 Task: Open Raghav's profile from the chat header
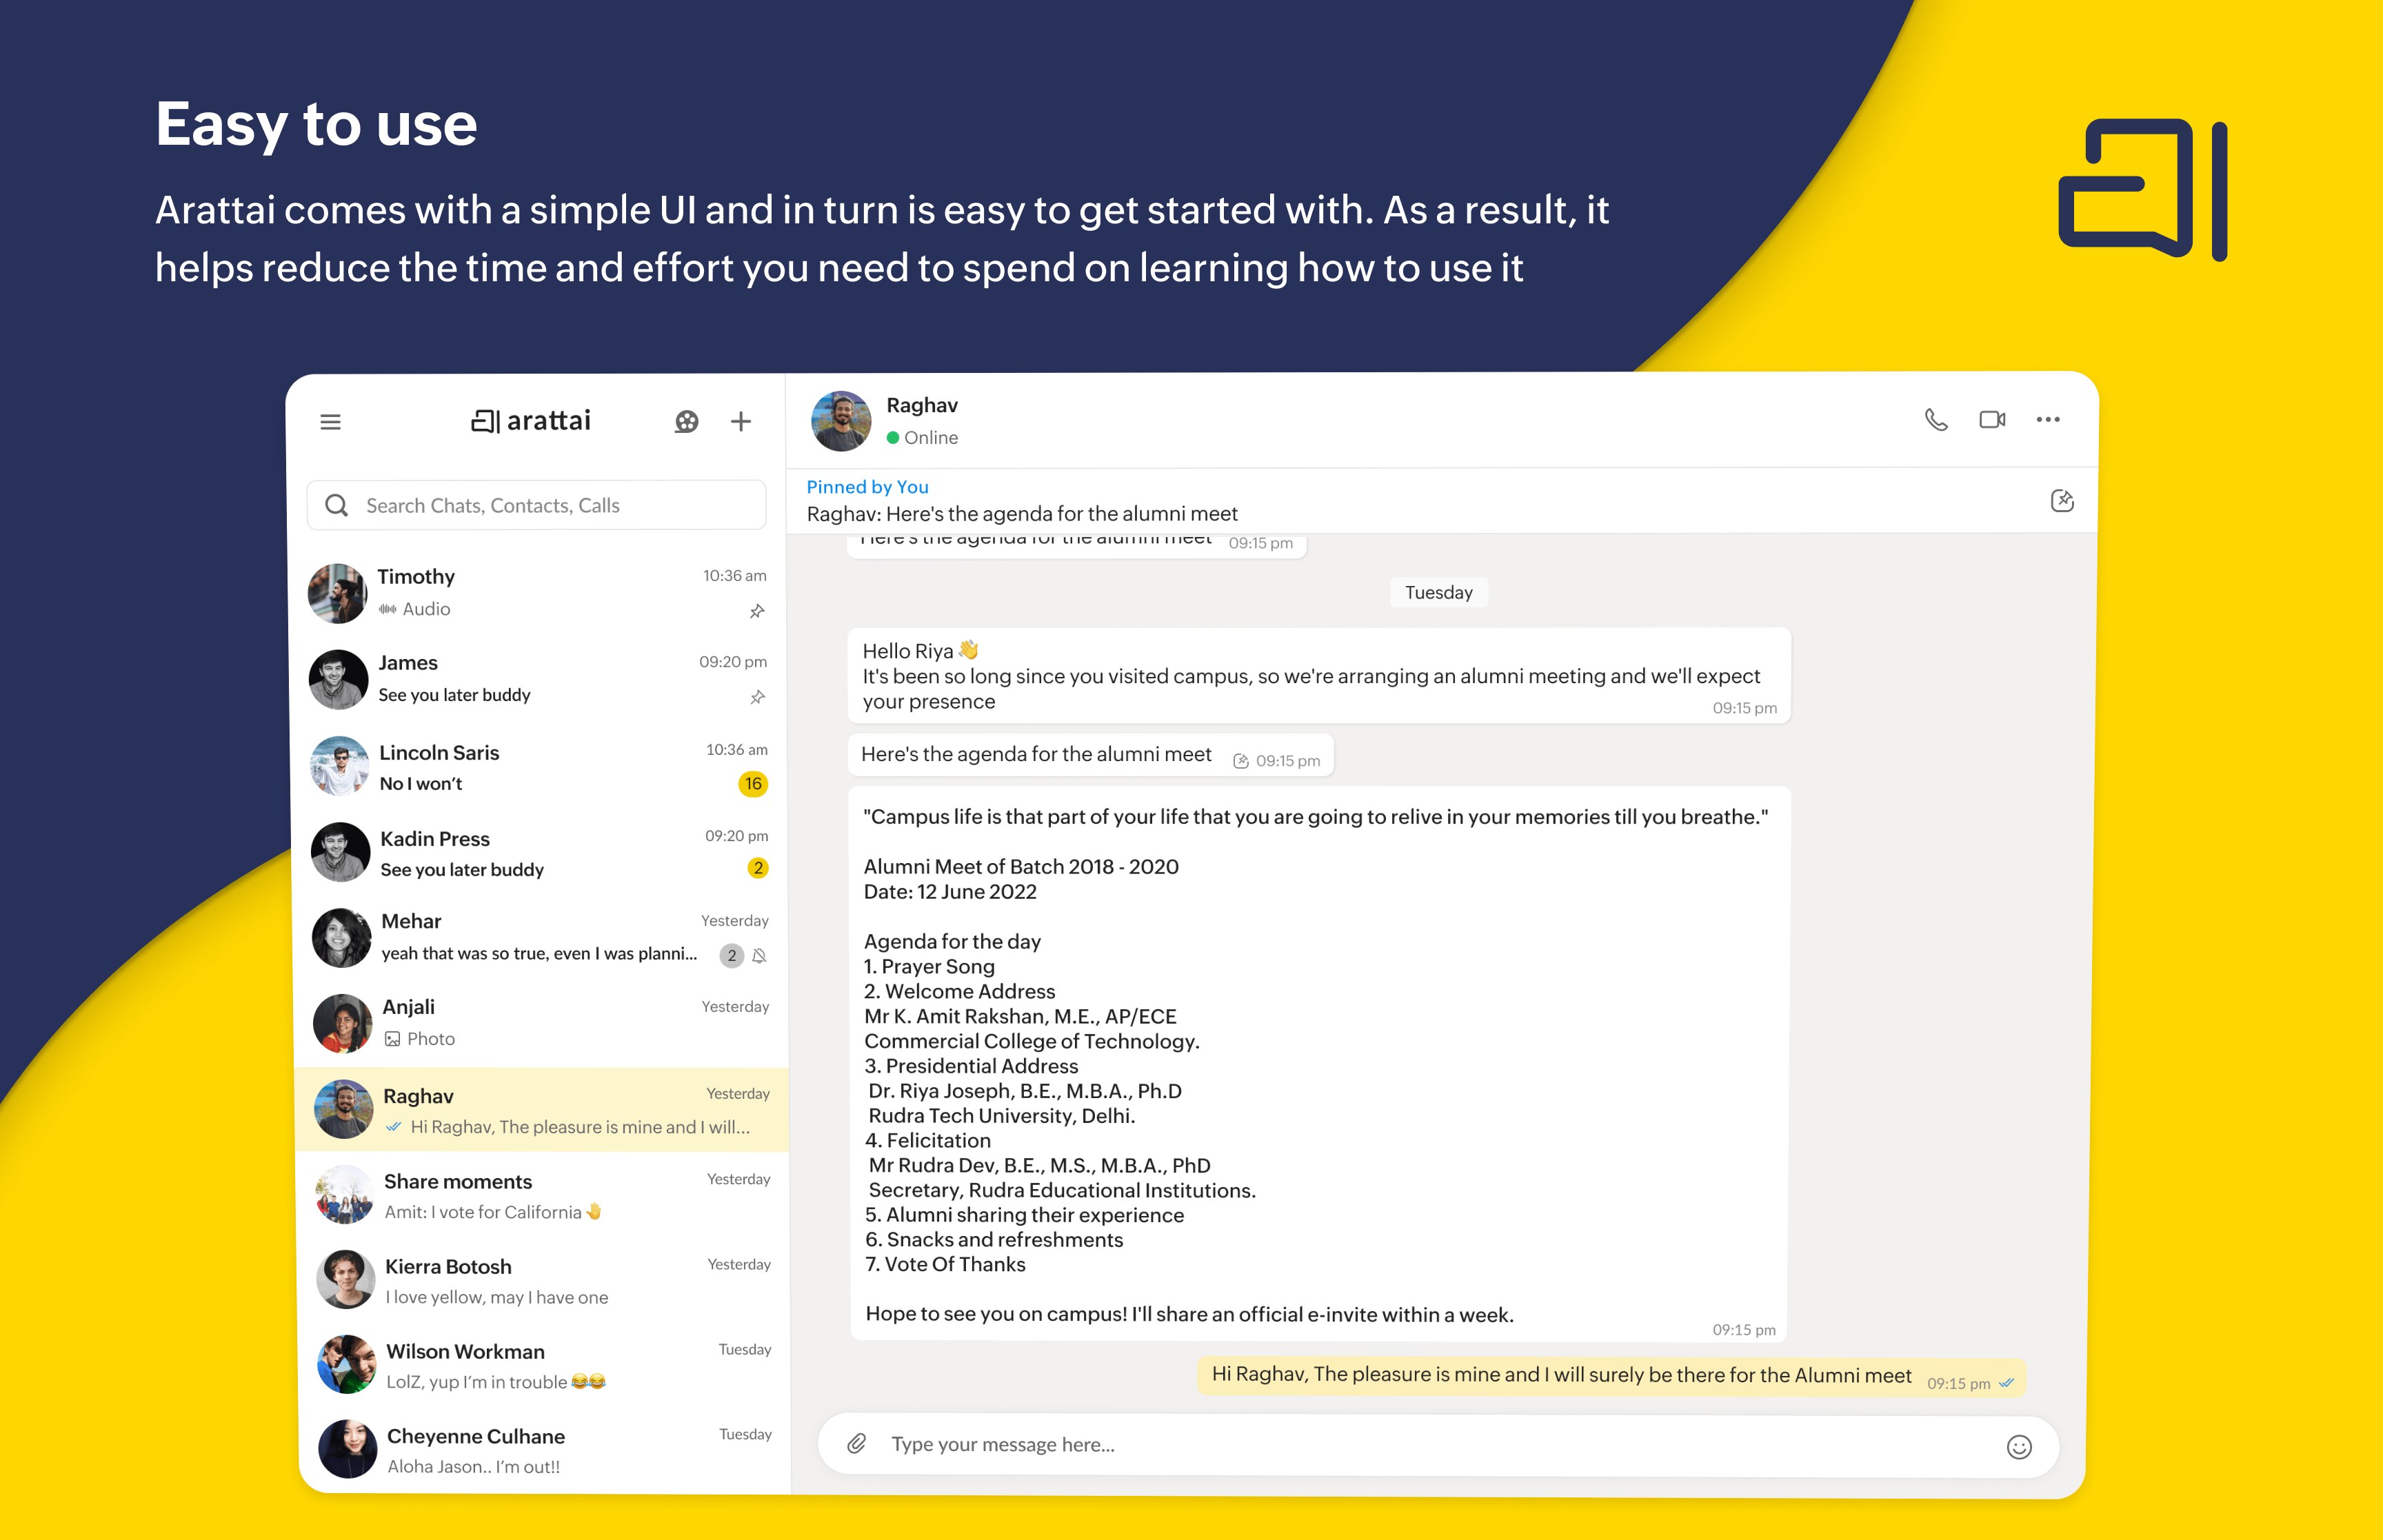click(x=922, y=405)
